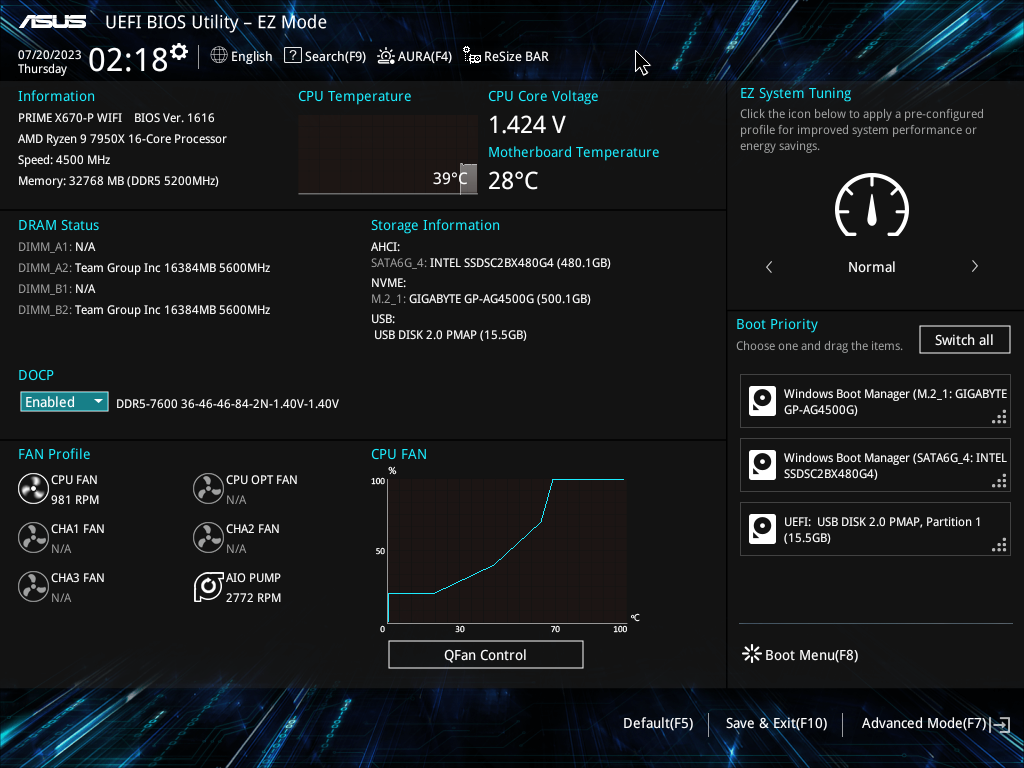Viewport: 1024px width, 768px height.
Task: Click the EZ System Tuning speedometer gauge
Action: [x=872, y=205]
